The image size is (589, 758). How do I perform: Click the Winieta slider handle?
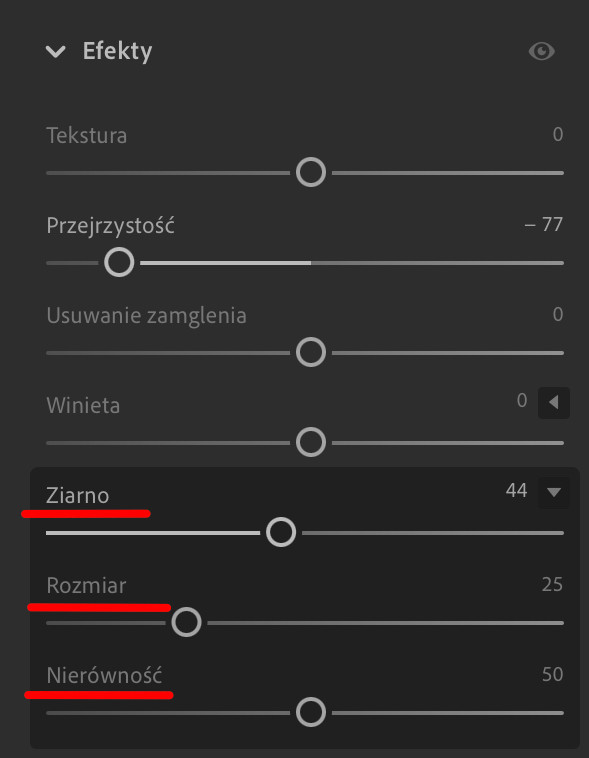(x=310, y=442)
